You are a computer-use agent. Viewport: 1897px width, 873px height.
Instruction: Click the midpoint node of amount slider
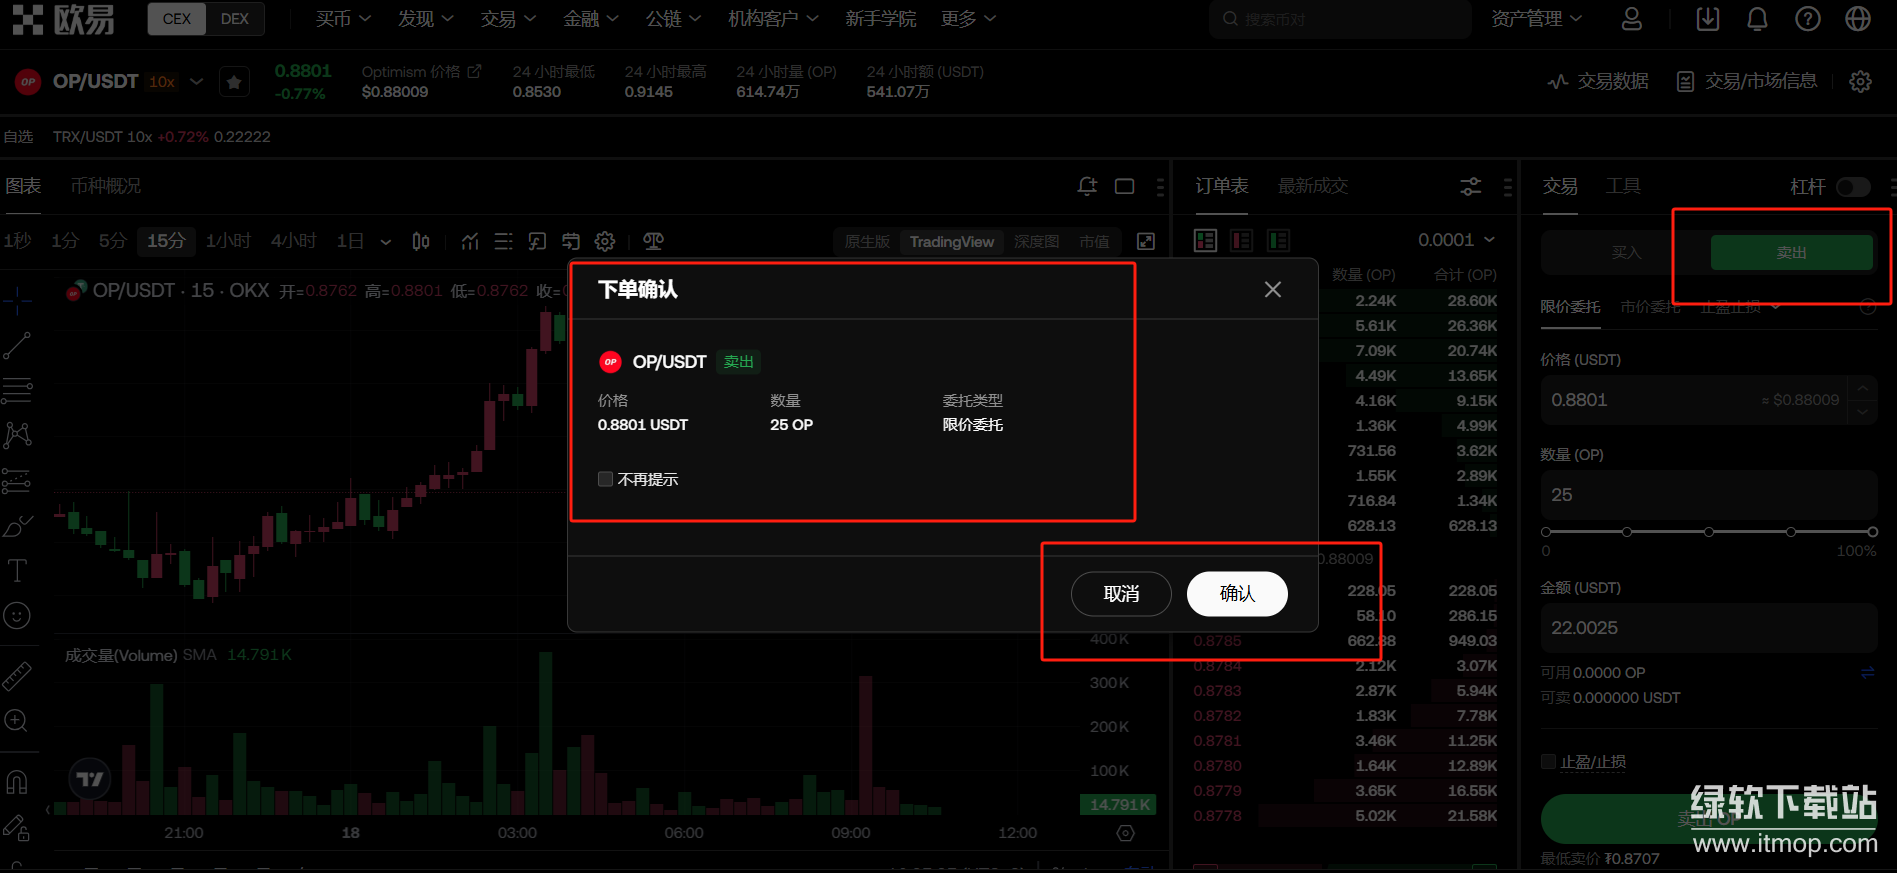coord(1709,532)
